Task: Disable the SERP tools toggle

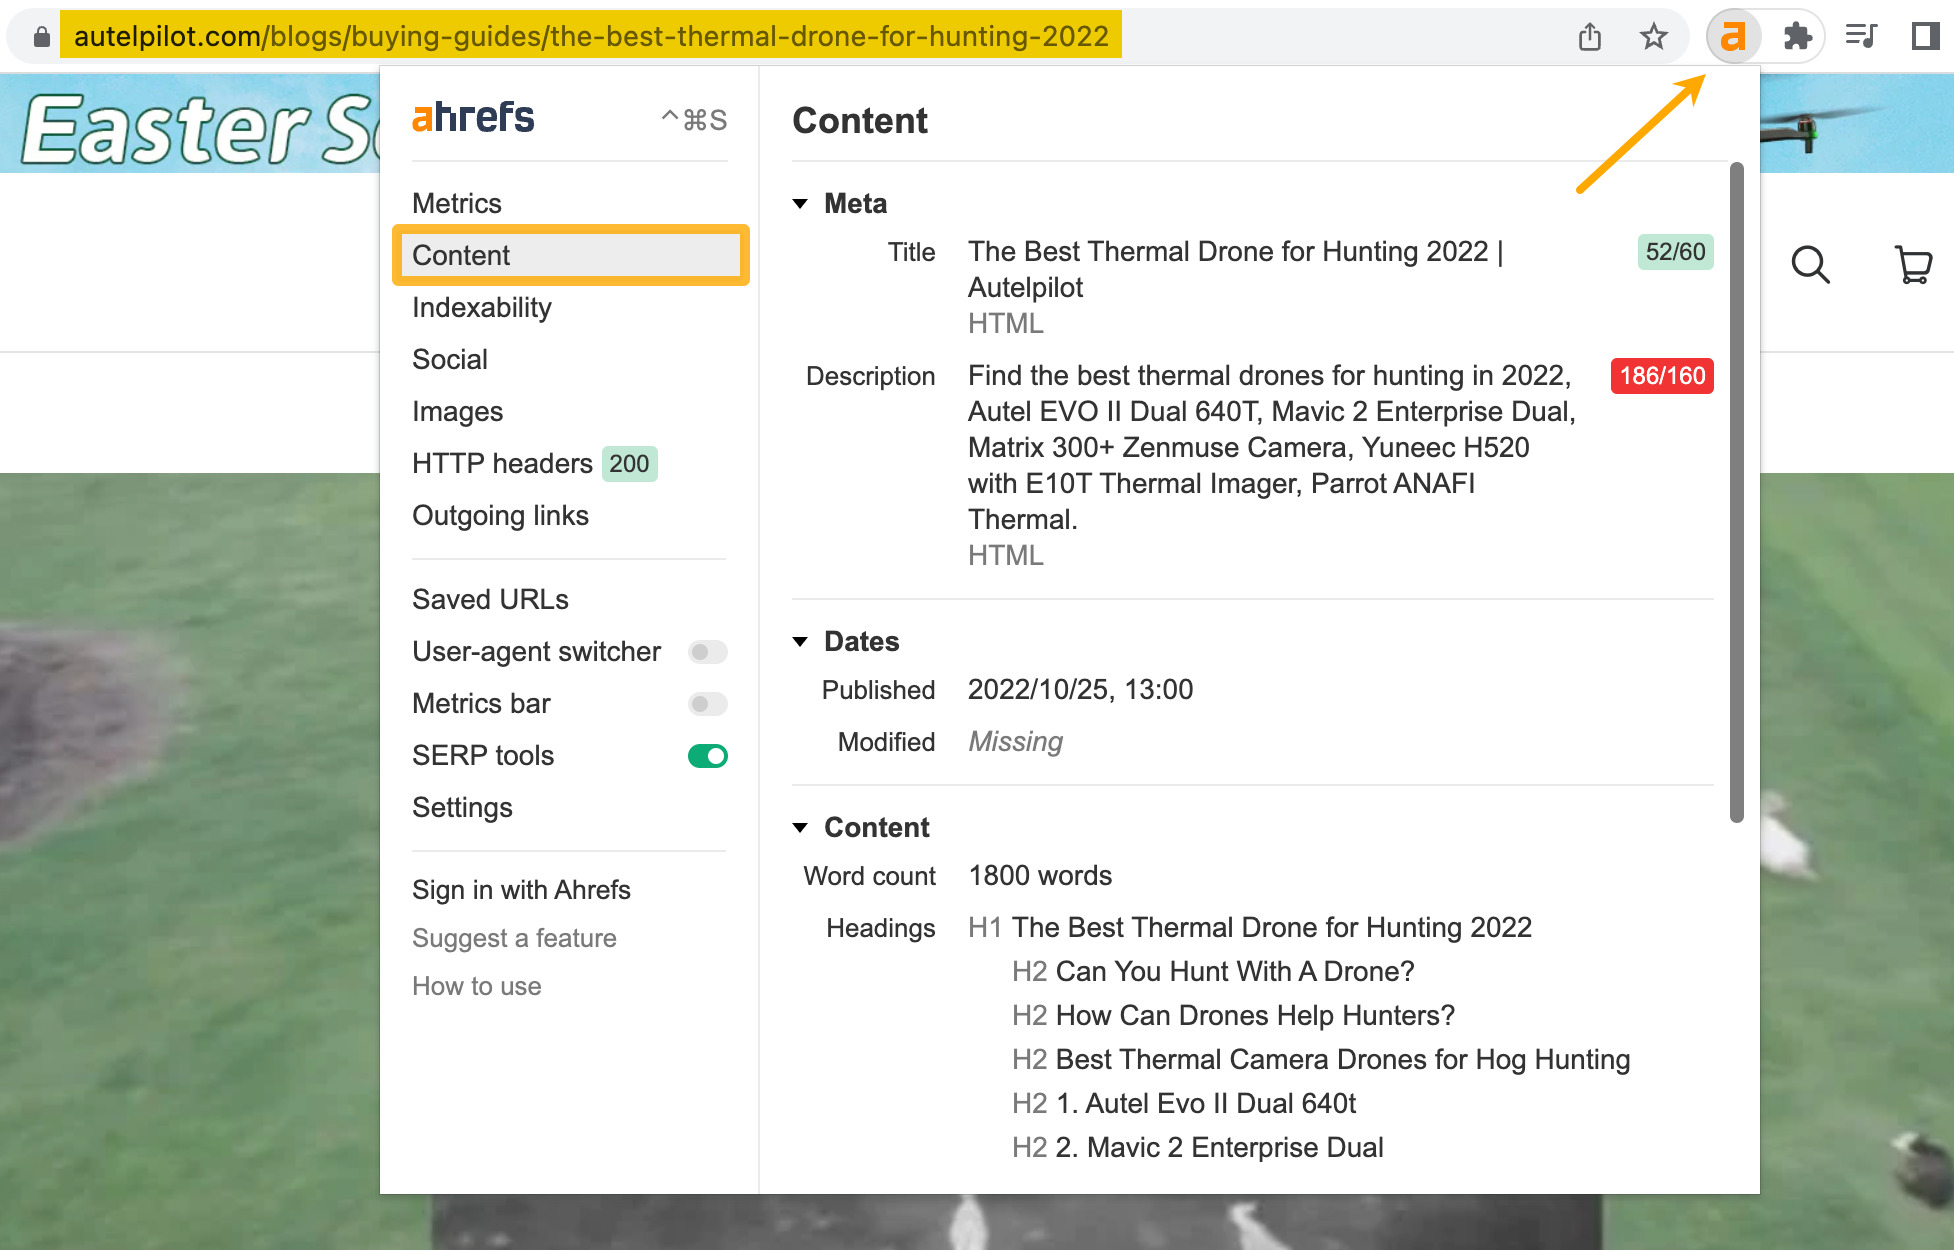Action: [707, 756]
